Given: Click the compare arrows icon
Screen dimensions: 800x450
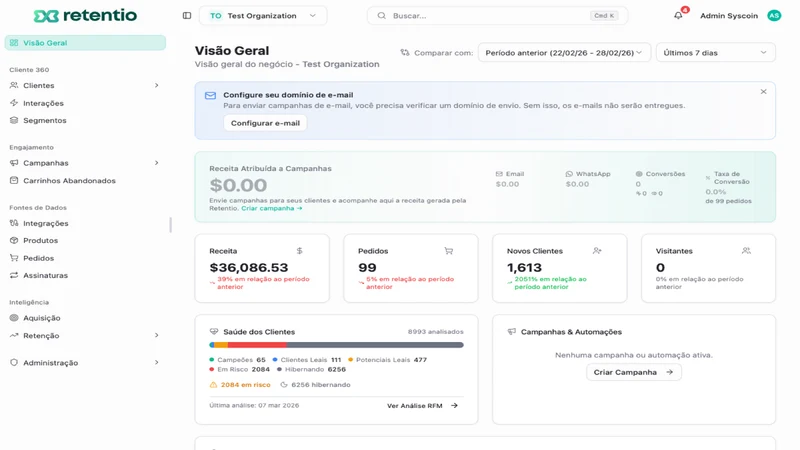Looking at the screenshot, I should coord(405,53).
